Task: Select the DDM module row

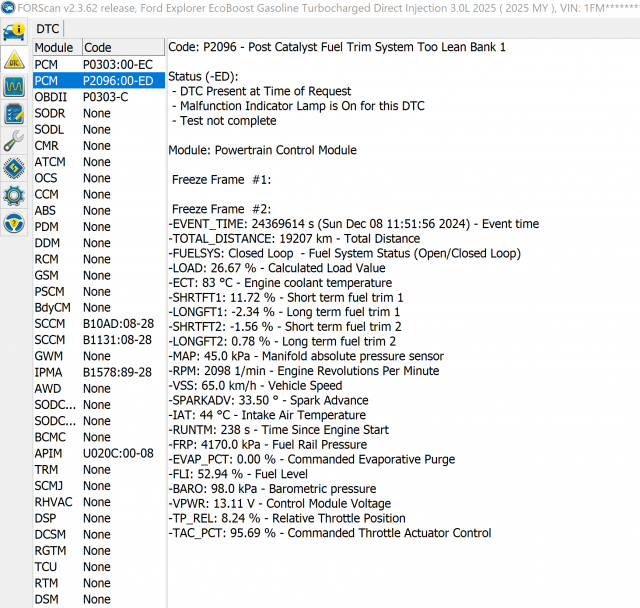Action: [99, 243]
